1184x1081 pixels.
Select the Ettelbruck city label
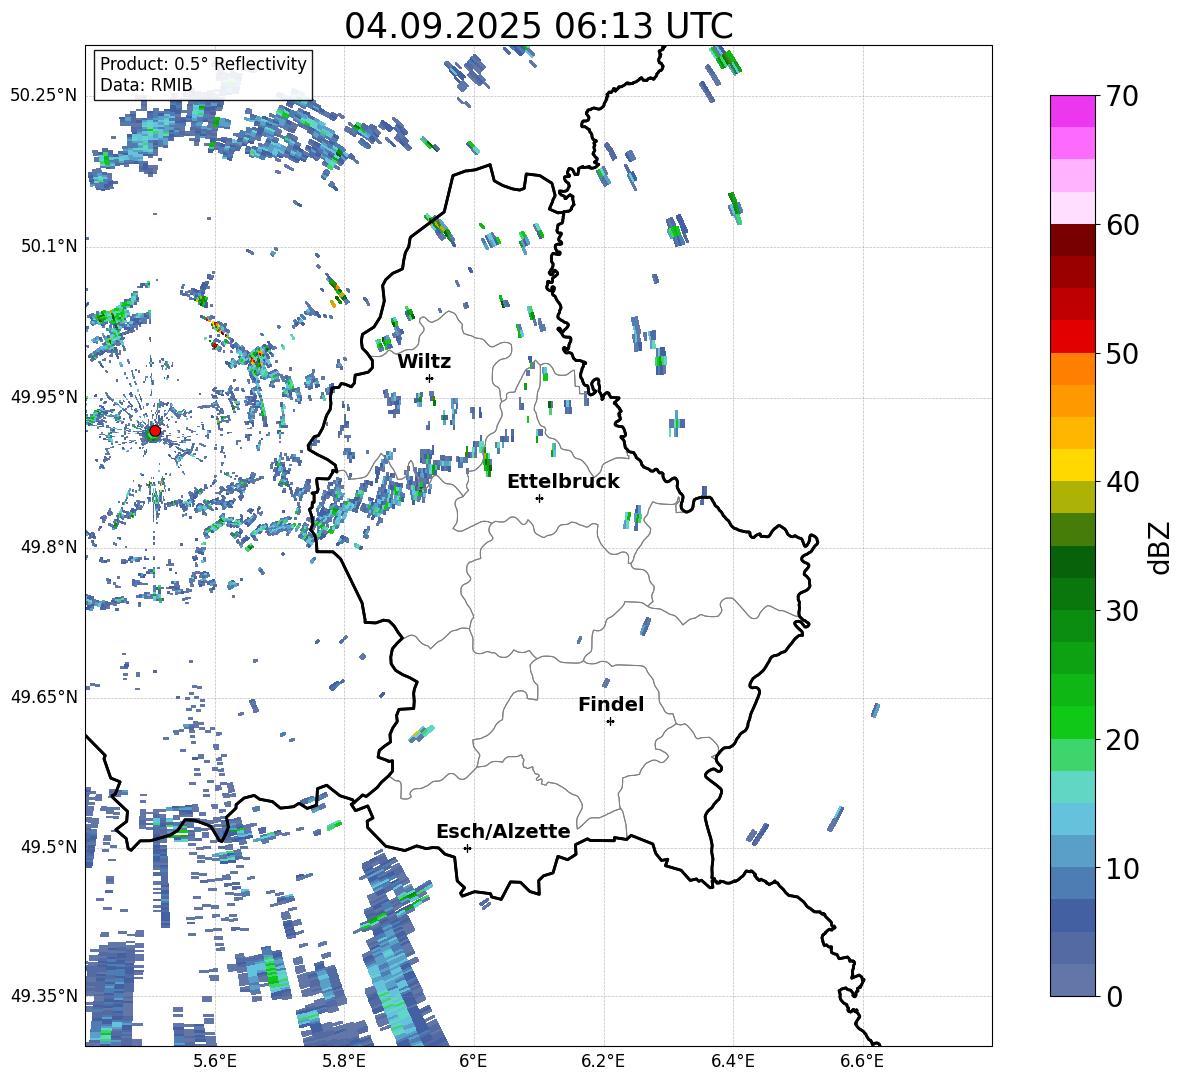(563, 482)
